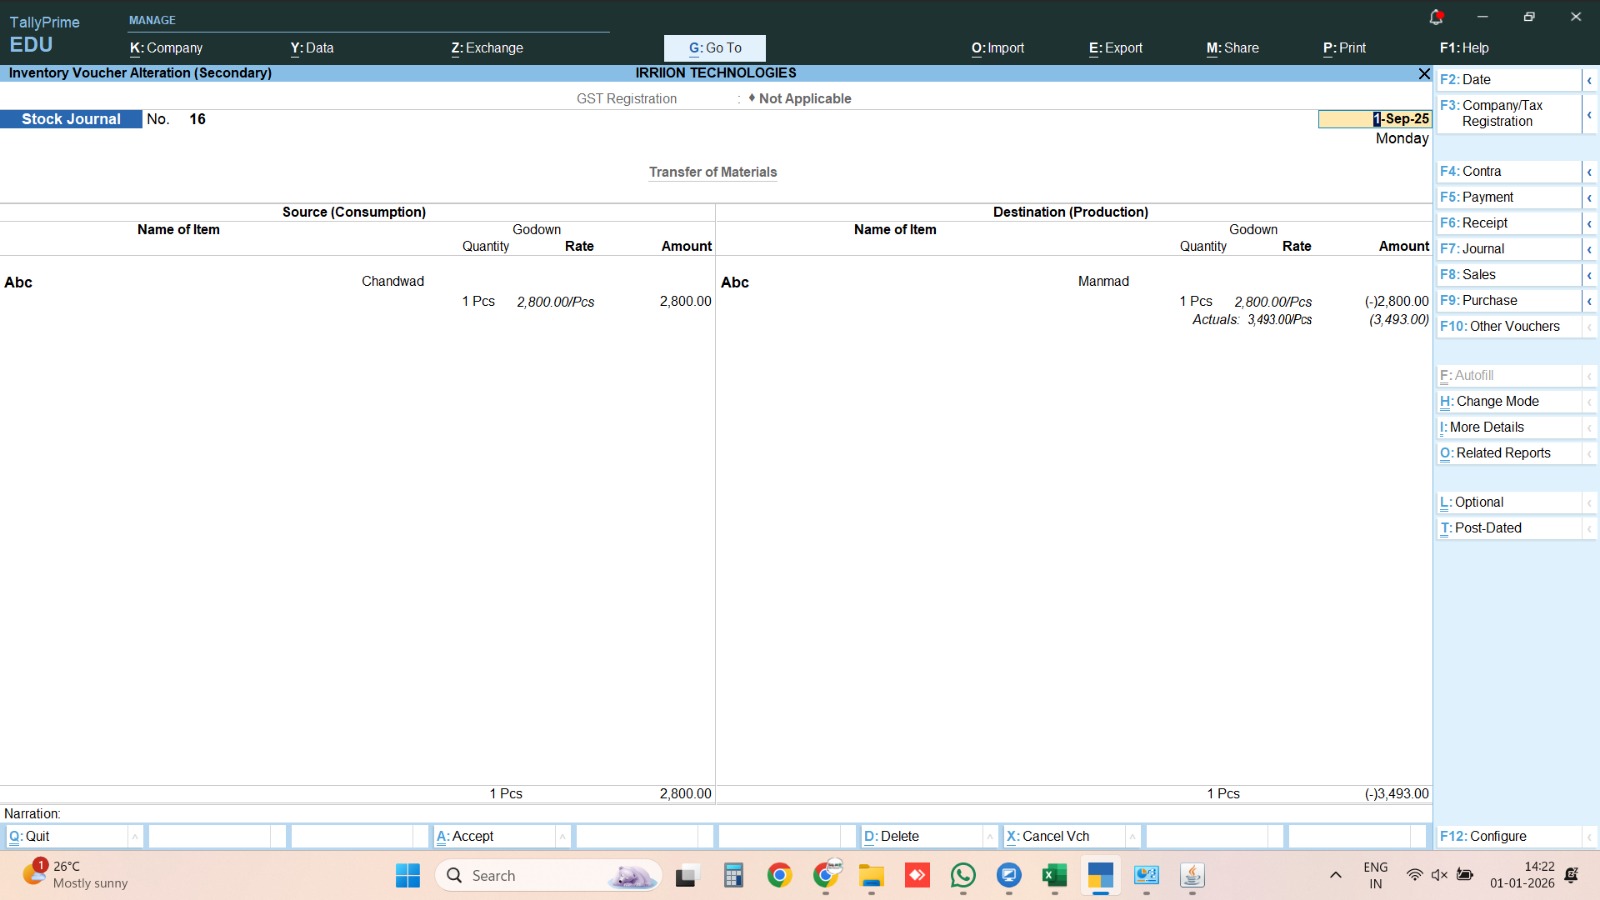This screenshot has height=900, width=1600.
Task: Expand the chevron beside F4: Contra
Action: [x=1588, y=172]
